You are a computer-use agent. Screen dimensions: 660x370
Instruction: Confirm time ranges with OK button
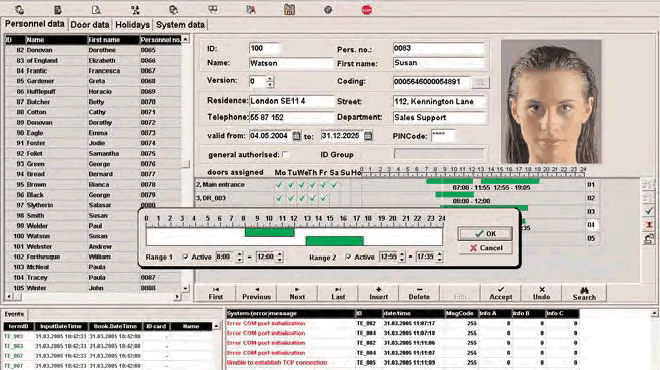click(x=485, y=234)
